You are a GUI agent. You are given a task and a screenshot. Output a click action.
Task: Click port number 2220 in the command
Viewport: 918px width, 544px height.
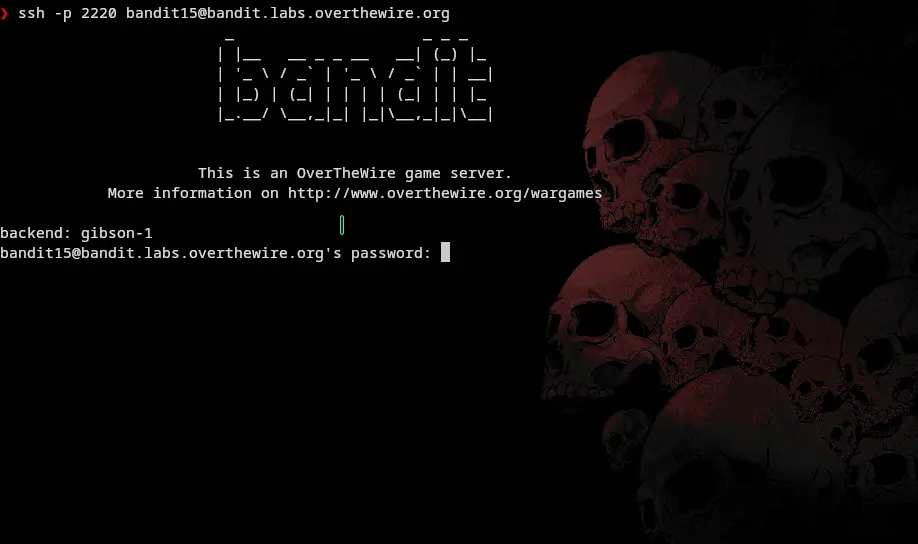coord(99,13)
